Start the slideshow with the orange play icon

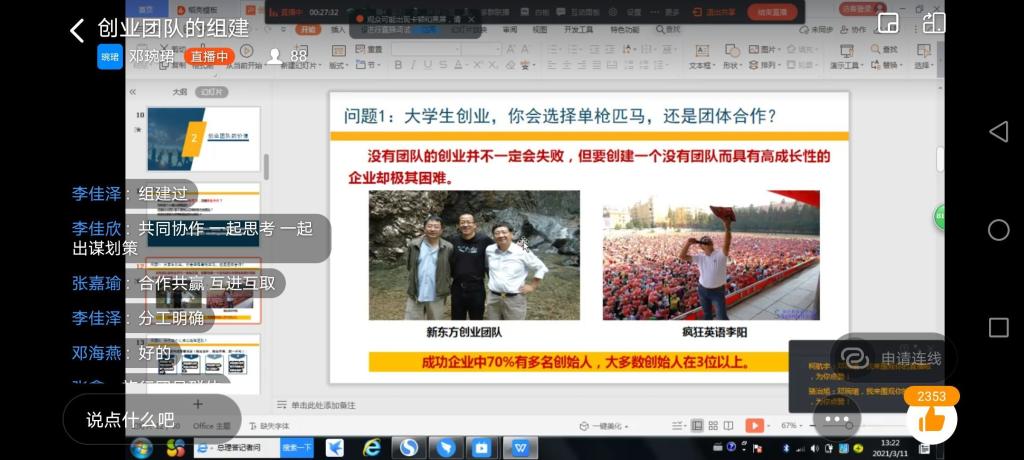click(754, 425)
